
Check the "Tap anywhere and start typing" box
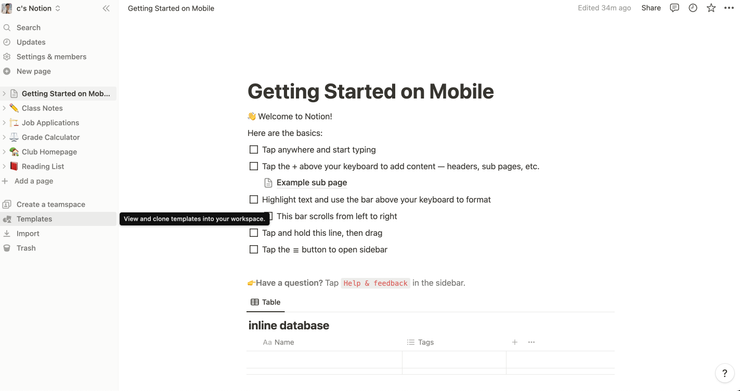coord(253,150)
